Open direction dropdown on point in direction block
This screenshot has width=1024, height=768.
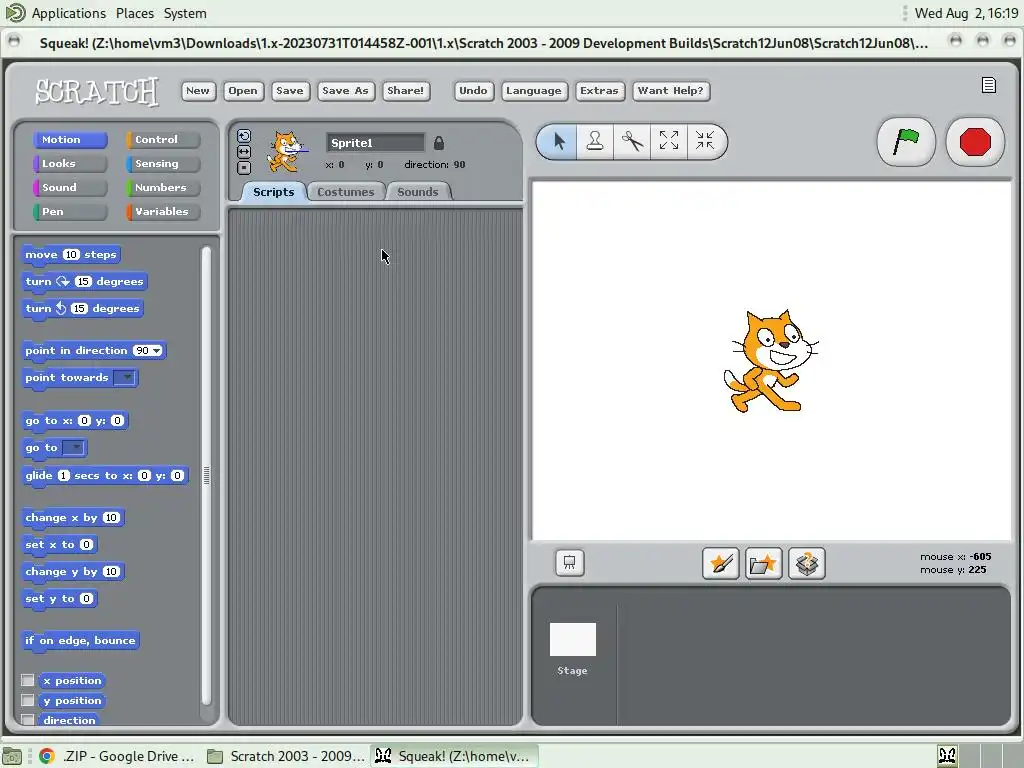click(157, 351)
